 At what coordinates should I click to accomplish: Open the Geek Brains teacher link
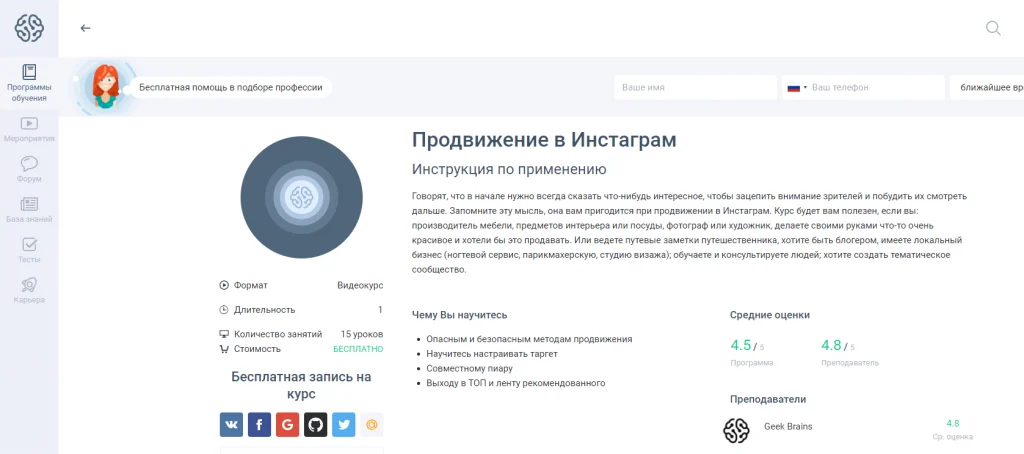coord(788,427)
